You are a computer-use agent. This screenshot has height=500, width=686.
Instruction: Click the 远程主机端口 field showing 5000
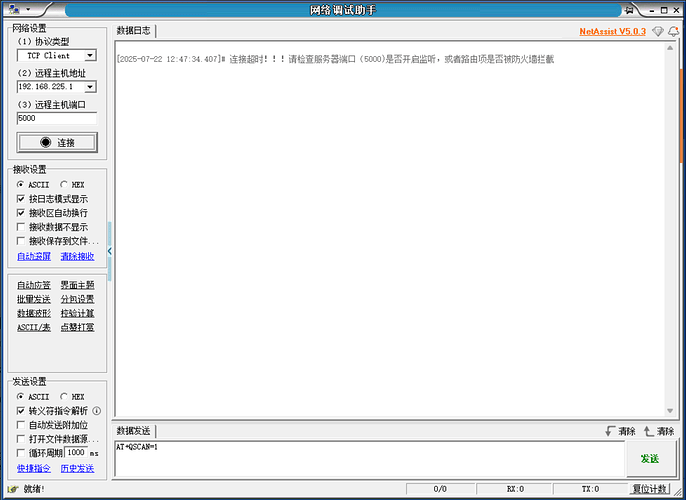57,118
